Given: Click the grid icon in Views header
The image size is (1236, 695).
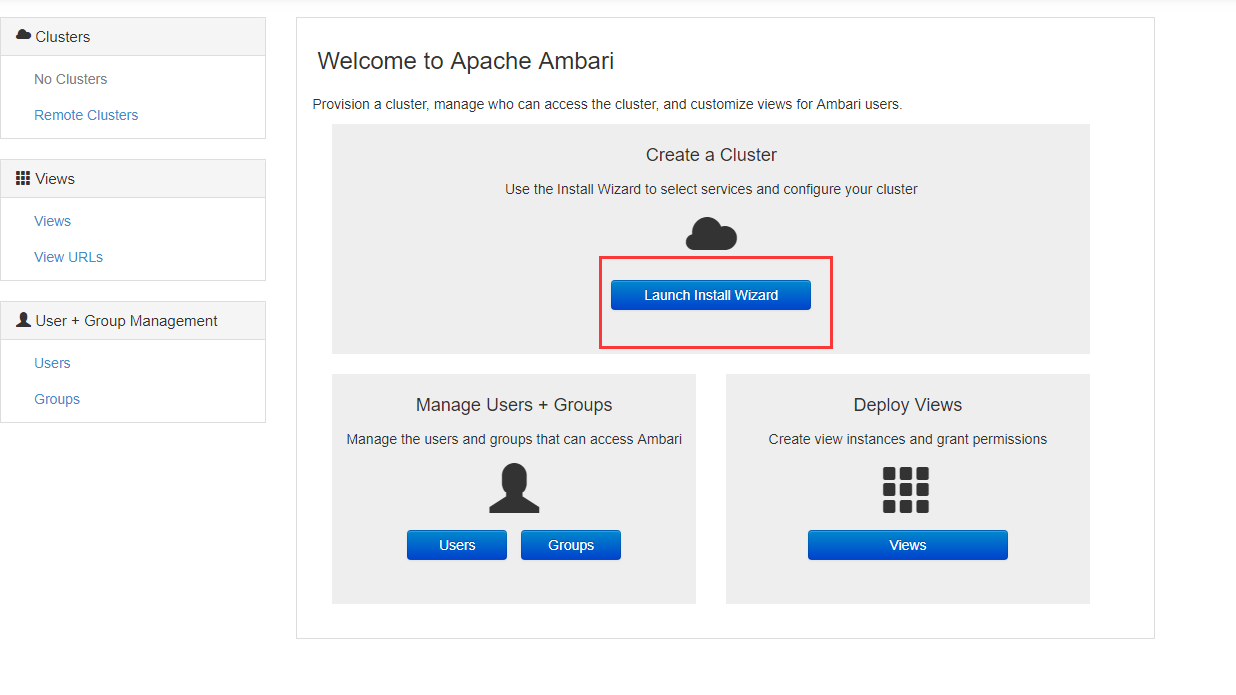Looking at the screenshot, I should click(23, 178).
